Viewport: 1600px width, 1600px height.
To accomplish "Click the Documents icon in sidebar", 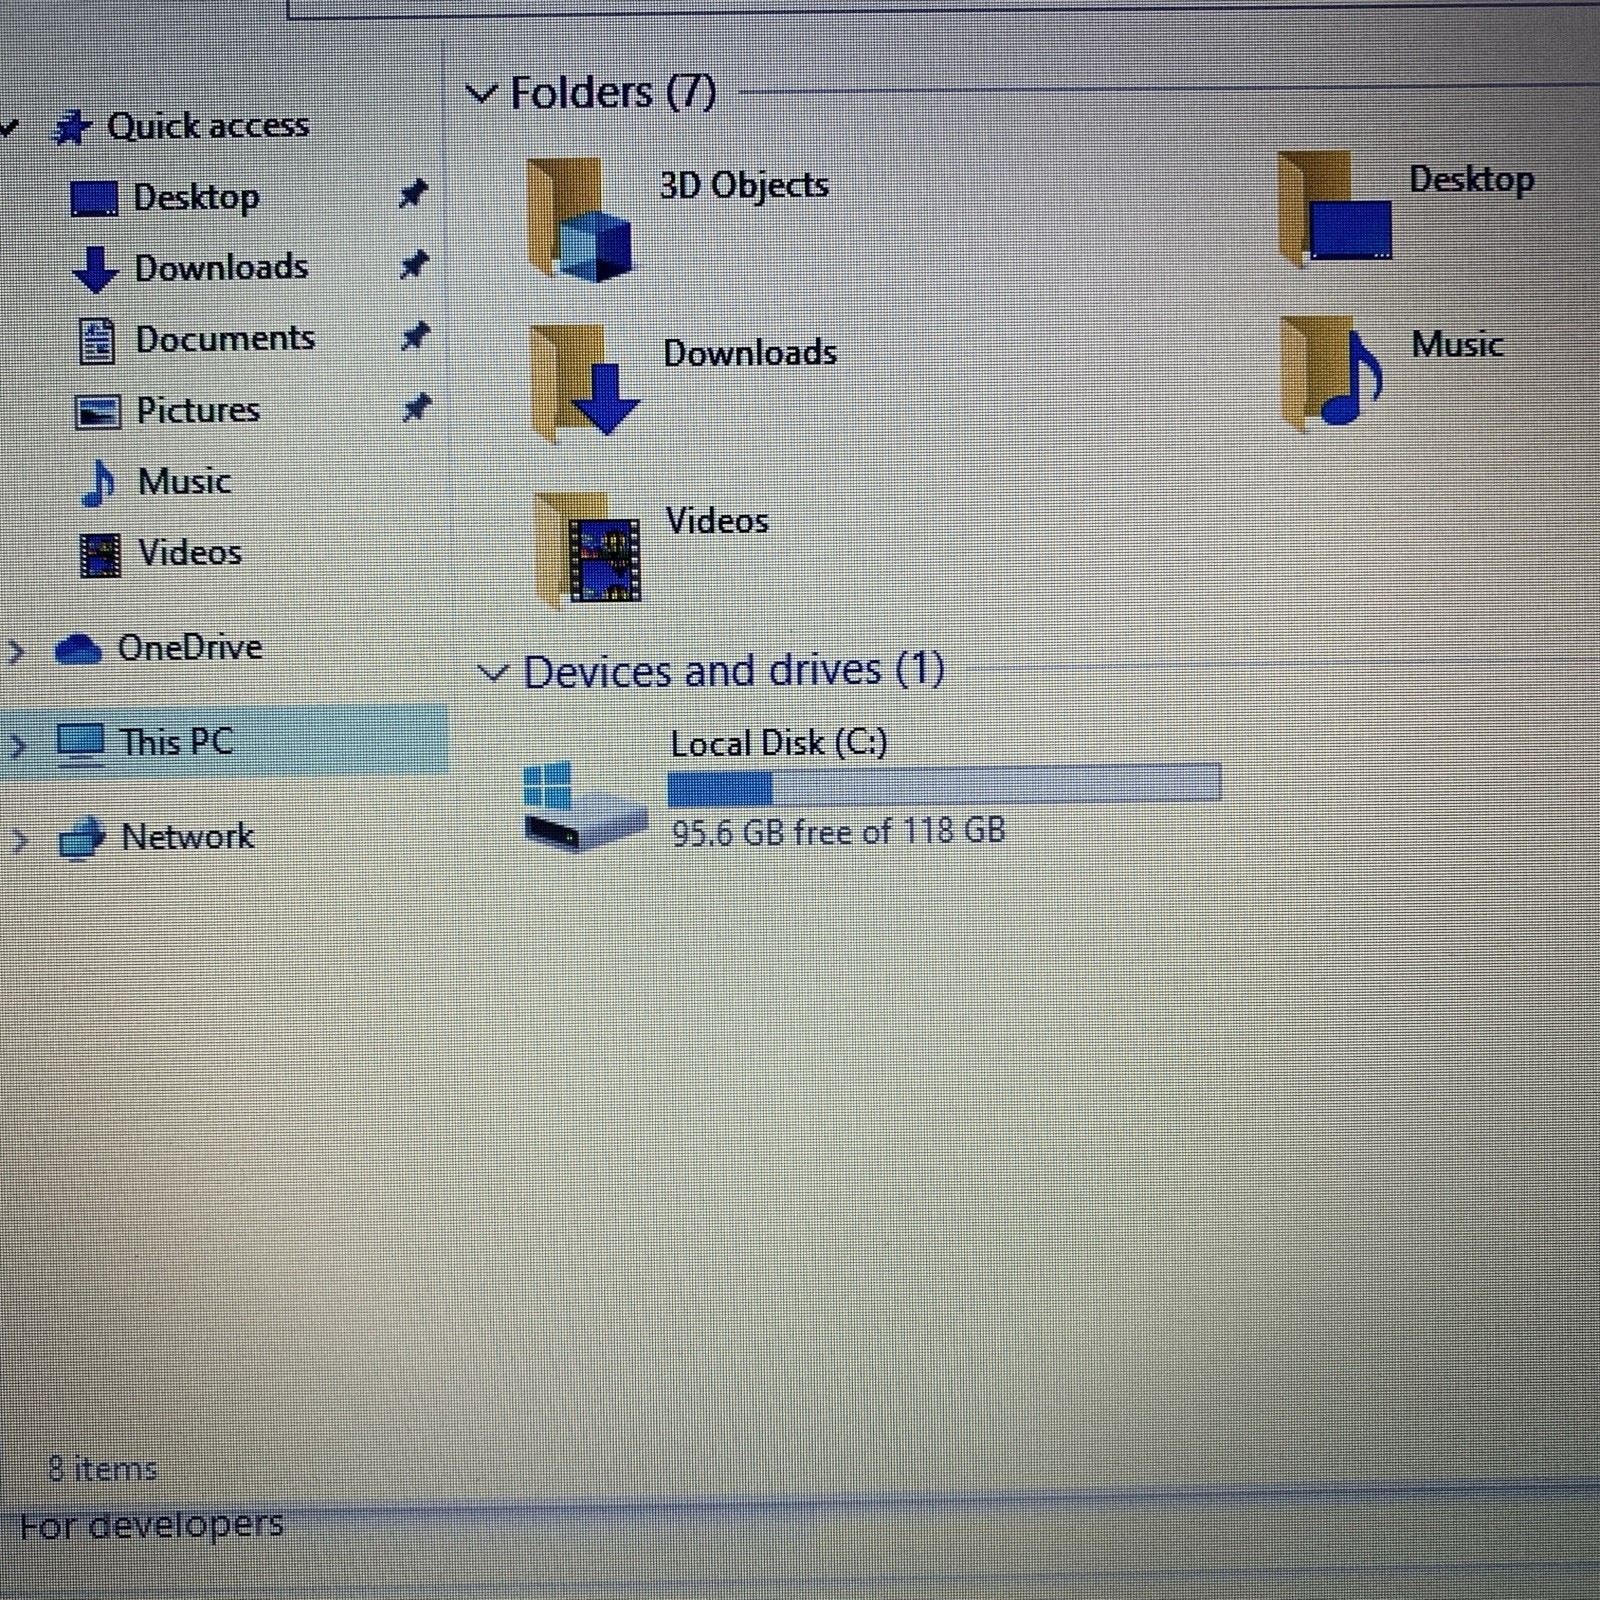I will click(x=96, y=340).
